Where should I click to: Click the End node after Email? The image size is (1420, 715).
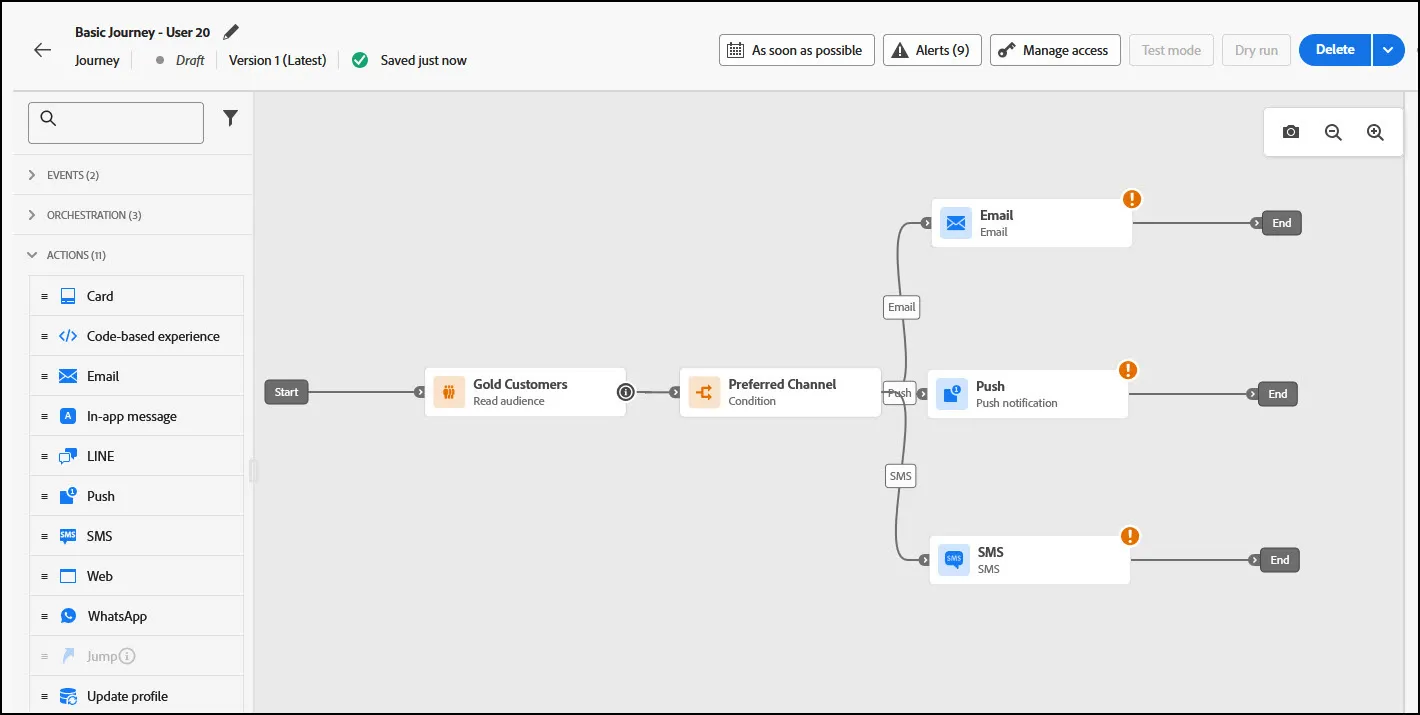pyautogui.click(x=1282, y=223)
